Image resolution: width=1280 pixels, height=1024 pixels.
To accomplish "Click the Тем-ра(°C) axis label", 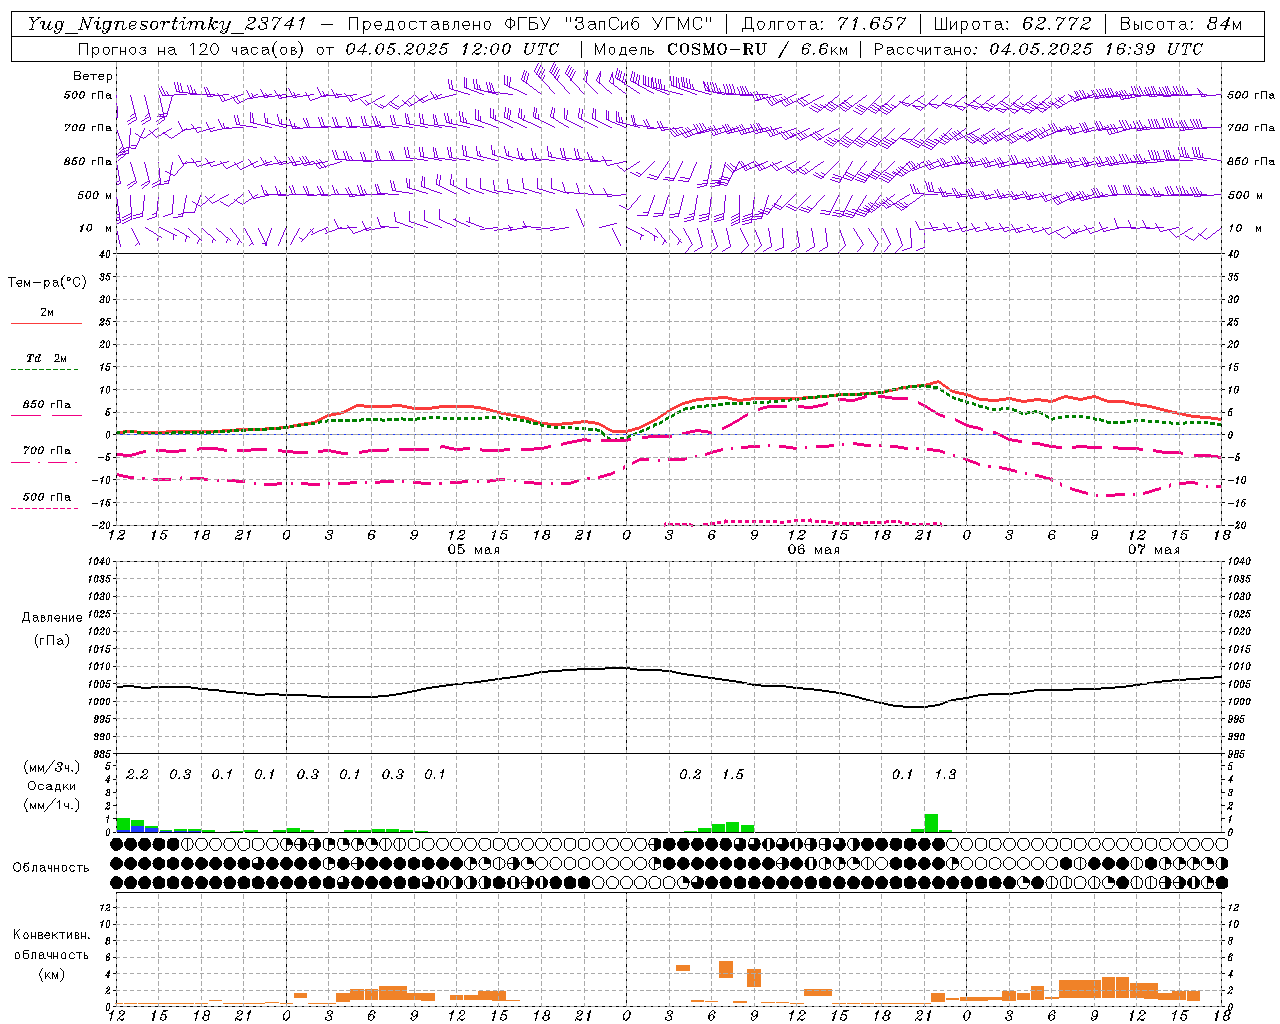I will point(47,283).
